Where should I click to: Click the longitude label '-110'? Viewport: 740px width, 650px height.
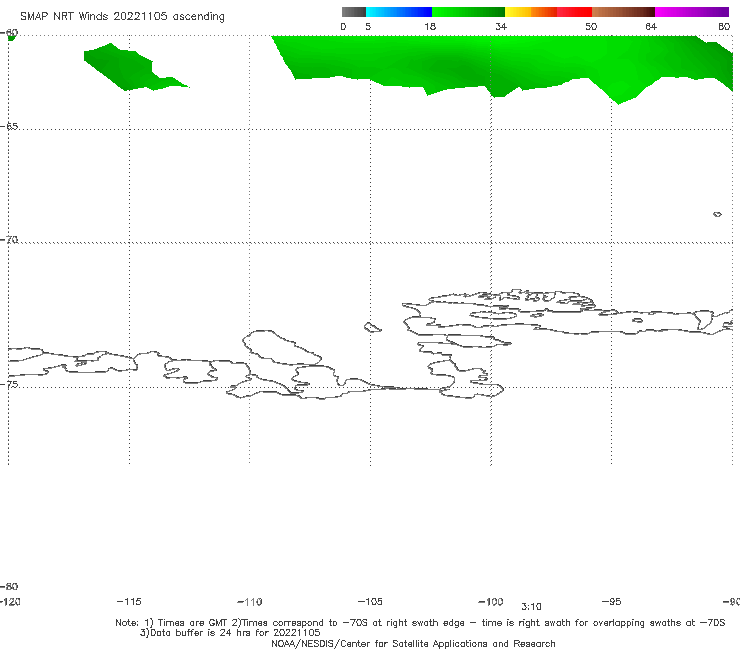(x=250, y=602)
